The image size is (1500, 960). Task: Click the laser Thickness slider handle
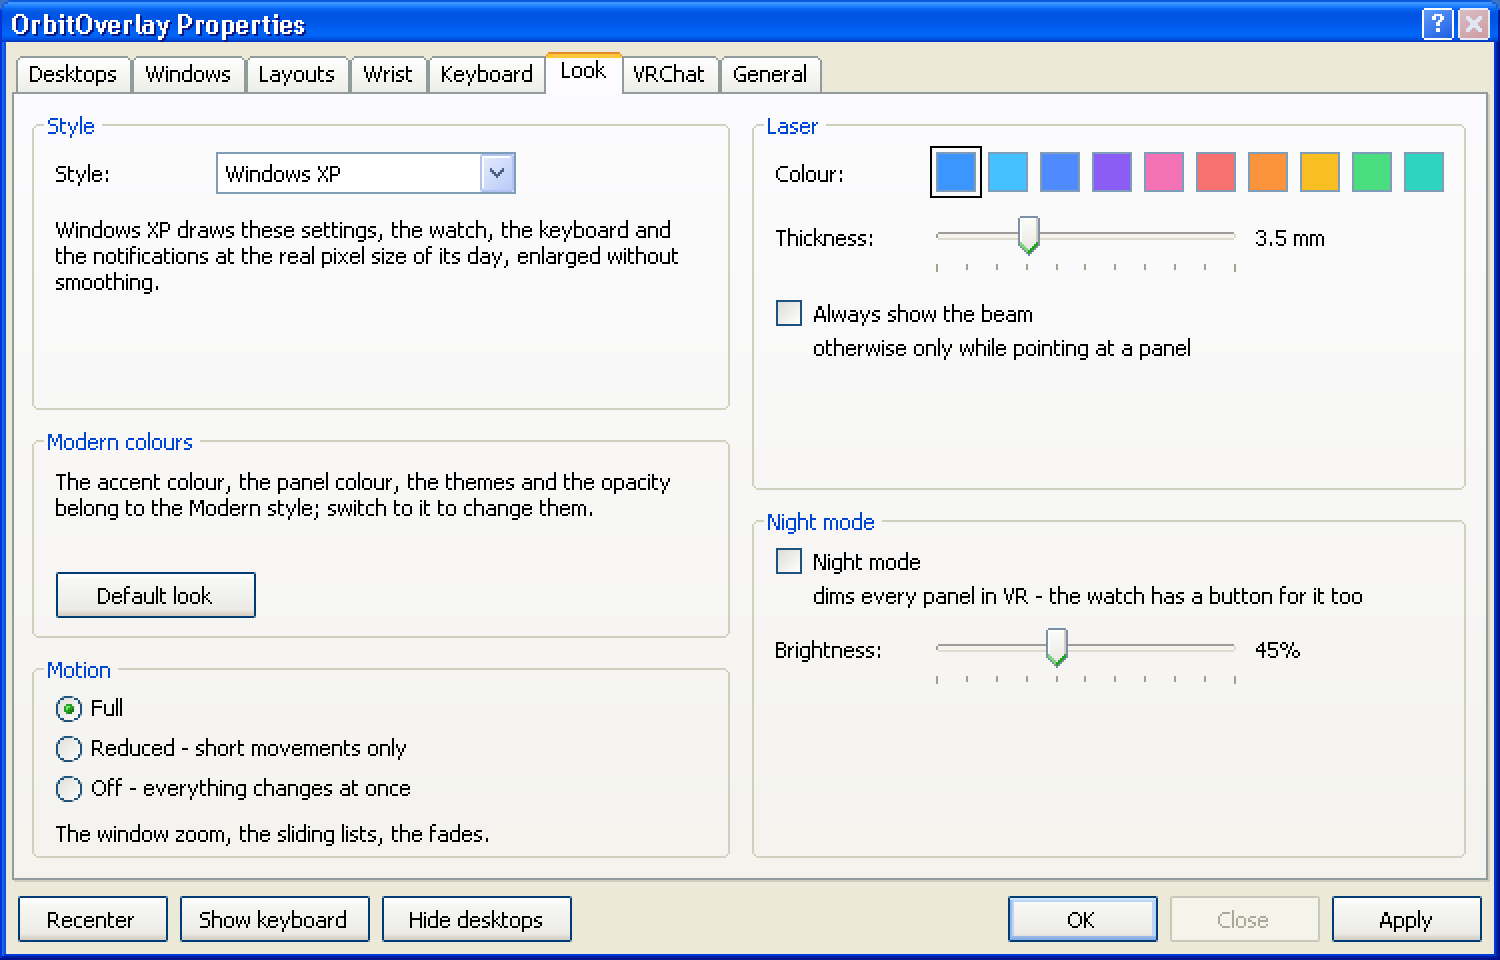[x=1028, y=236]
